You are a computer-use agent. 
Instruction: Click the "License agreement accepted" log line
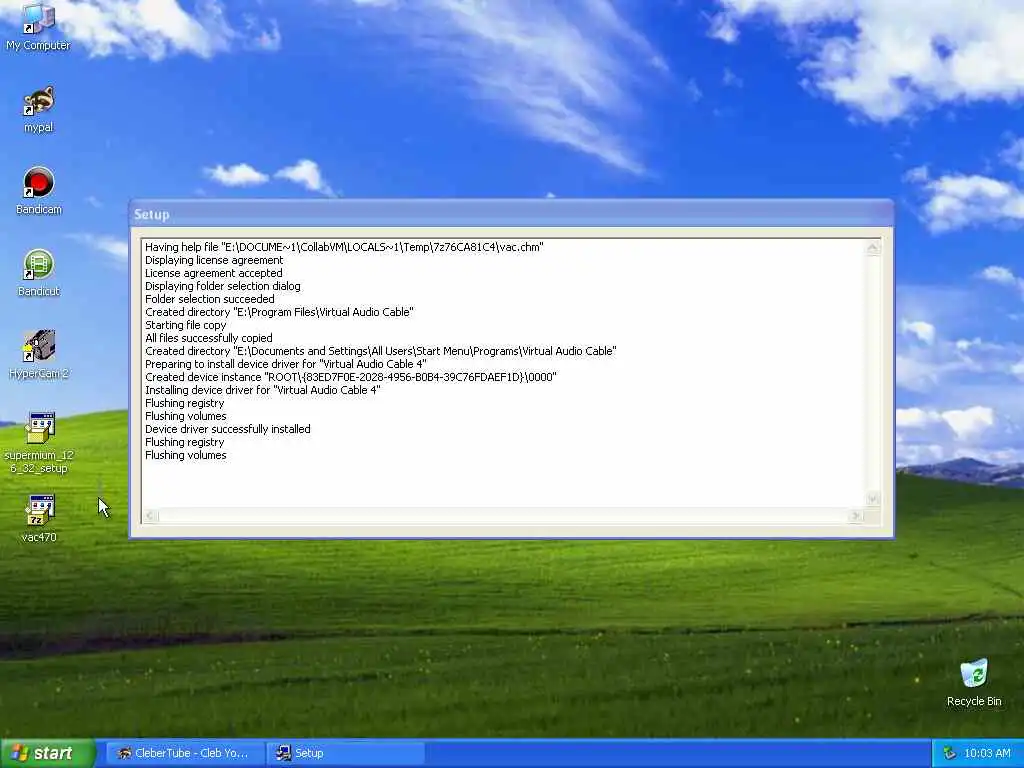tap(214, 273)
